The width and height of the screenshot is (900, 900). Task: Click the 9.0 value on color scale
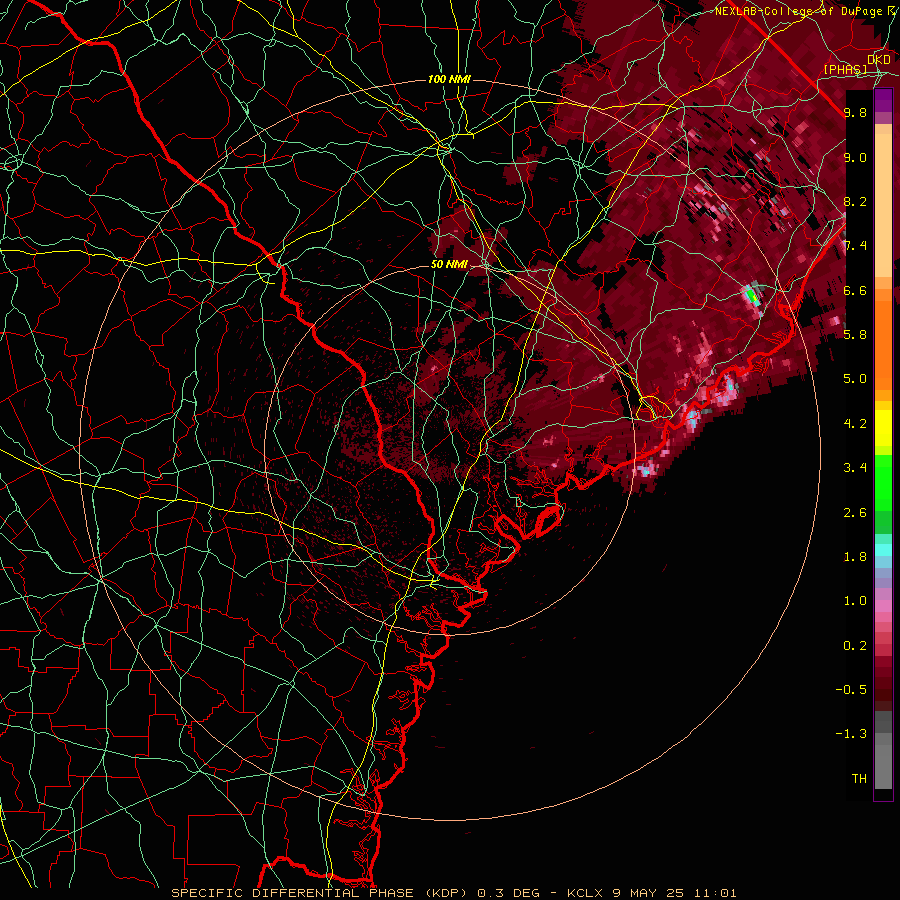(855, 157)
